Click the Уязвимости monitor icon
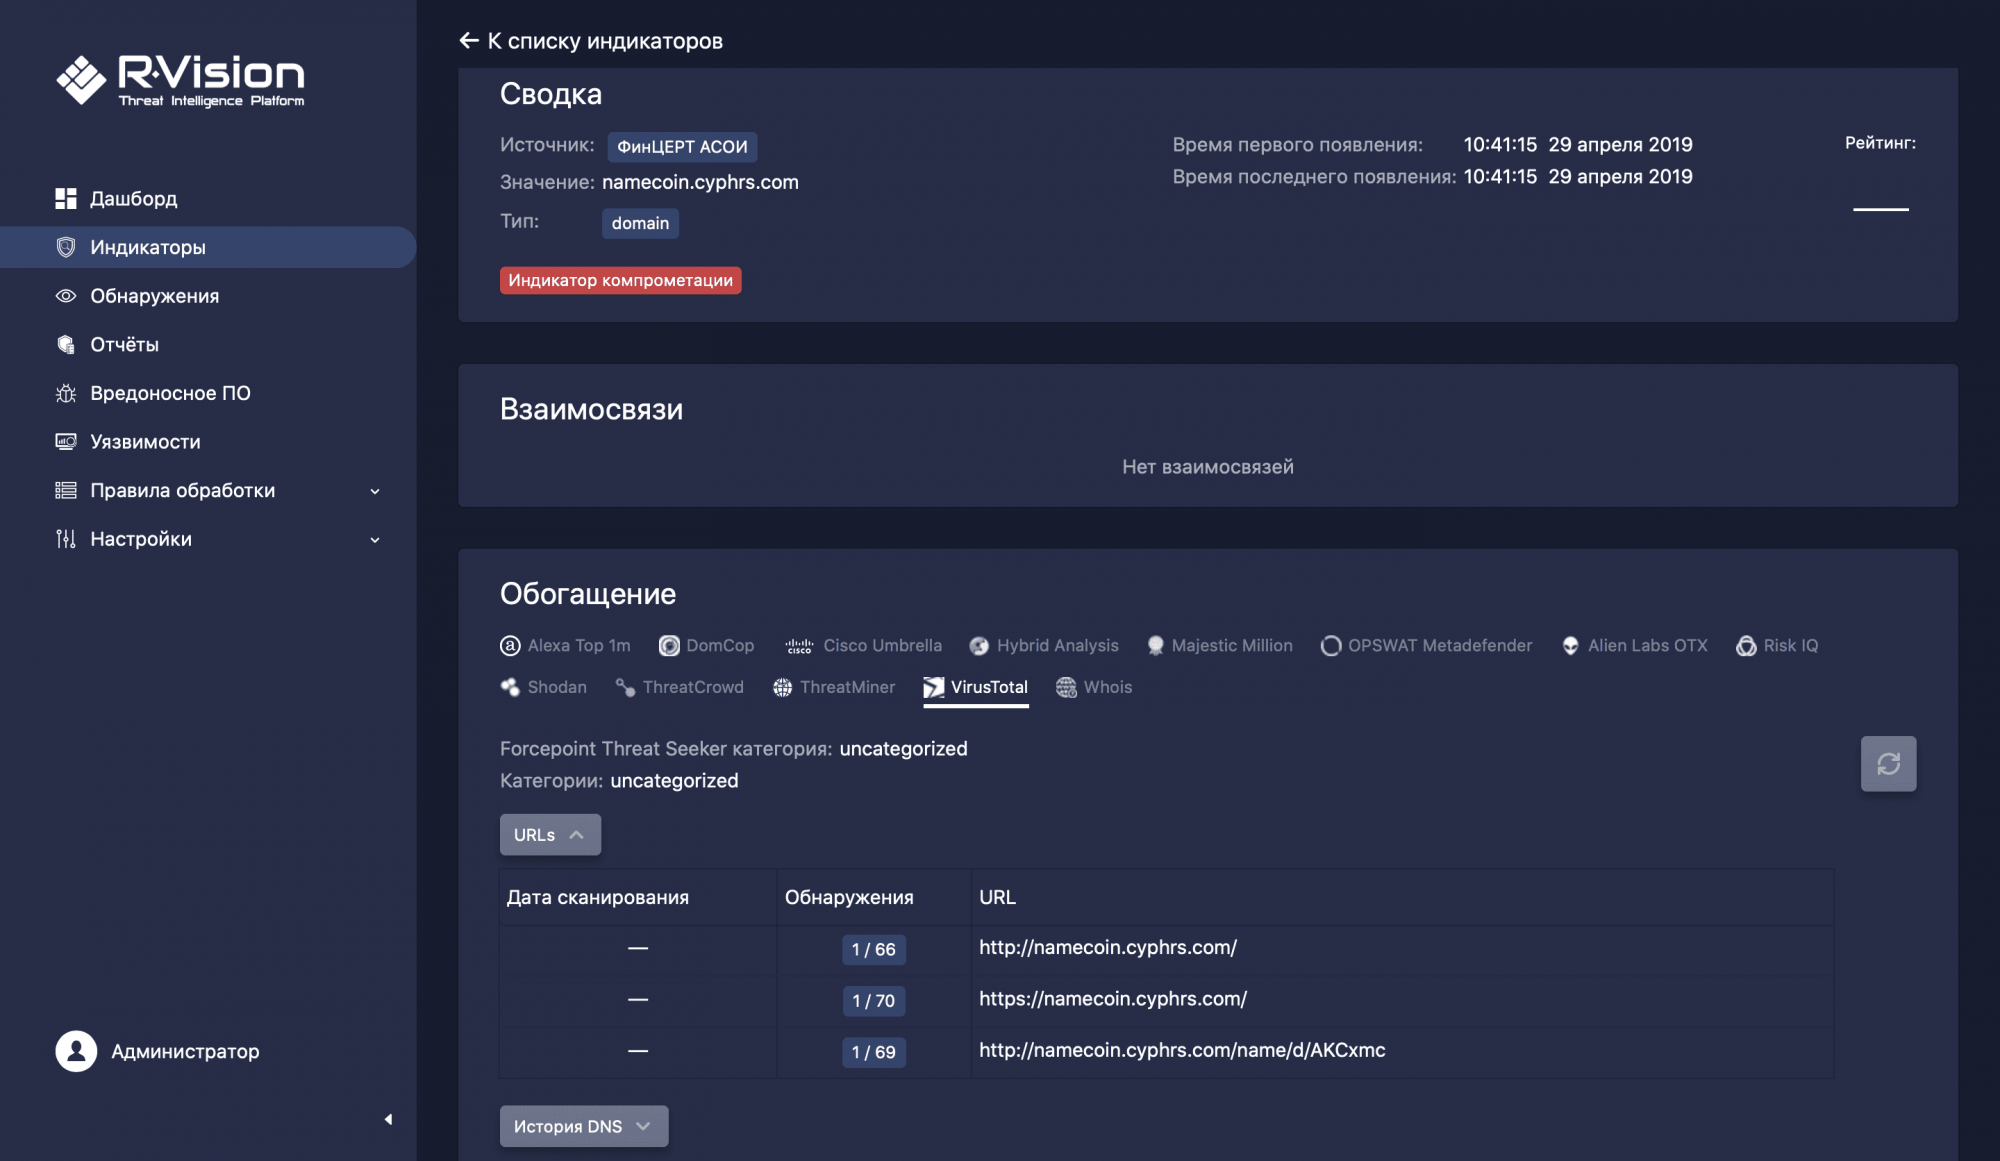 (66, 442)
